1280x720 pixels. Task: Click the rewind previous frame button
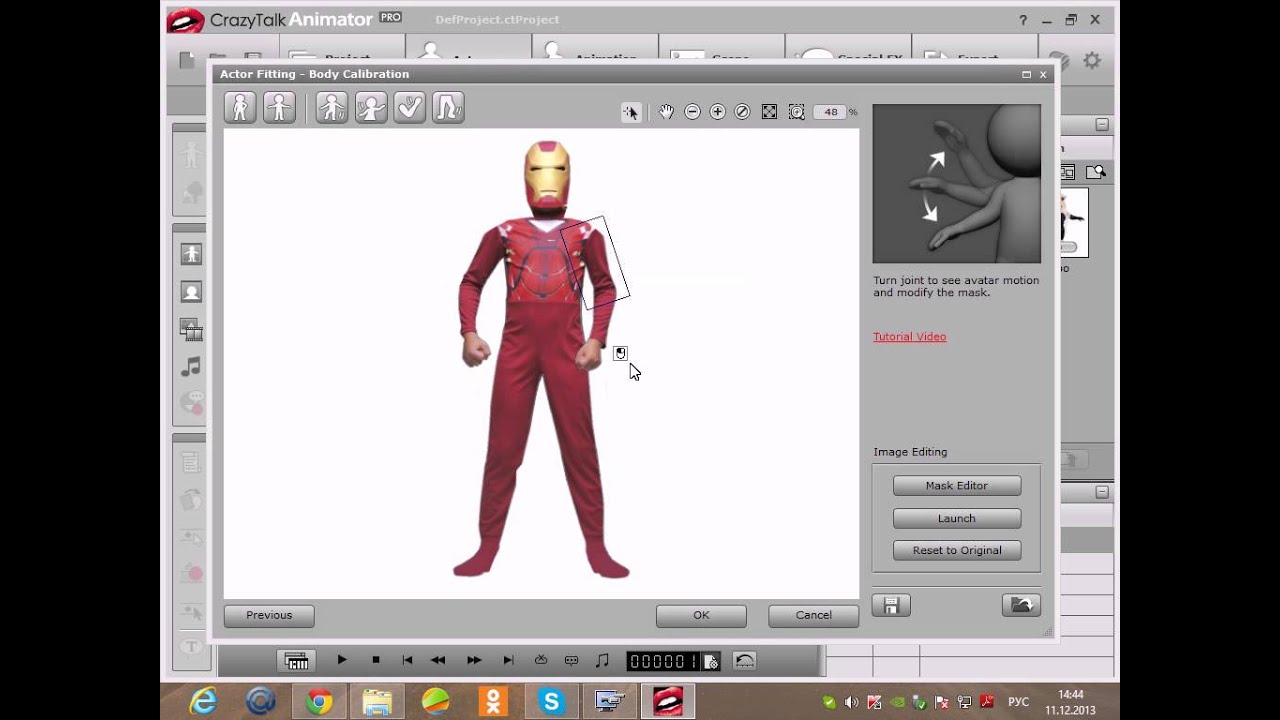tap(438, 660)
